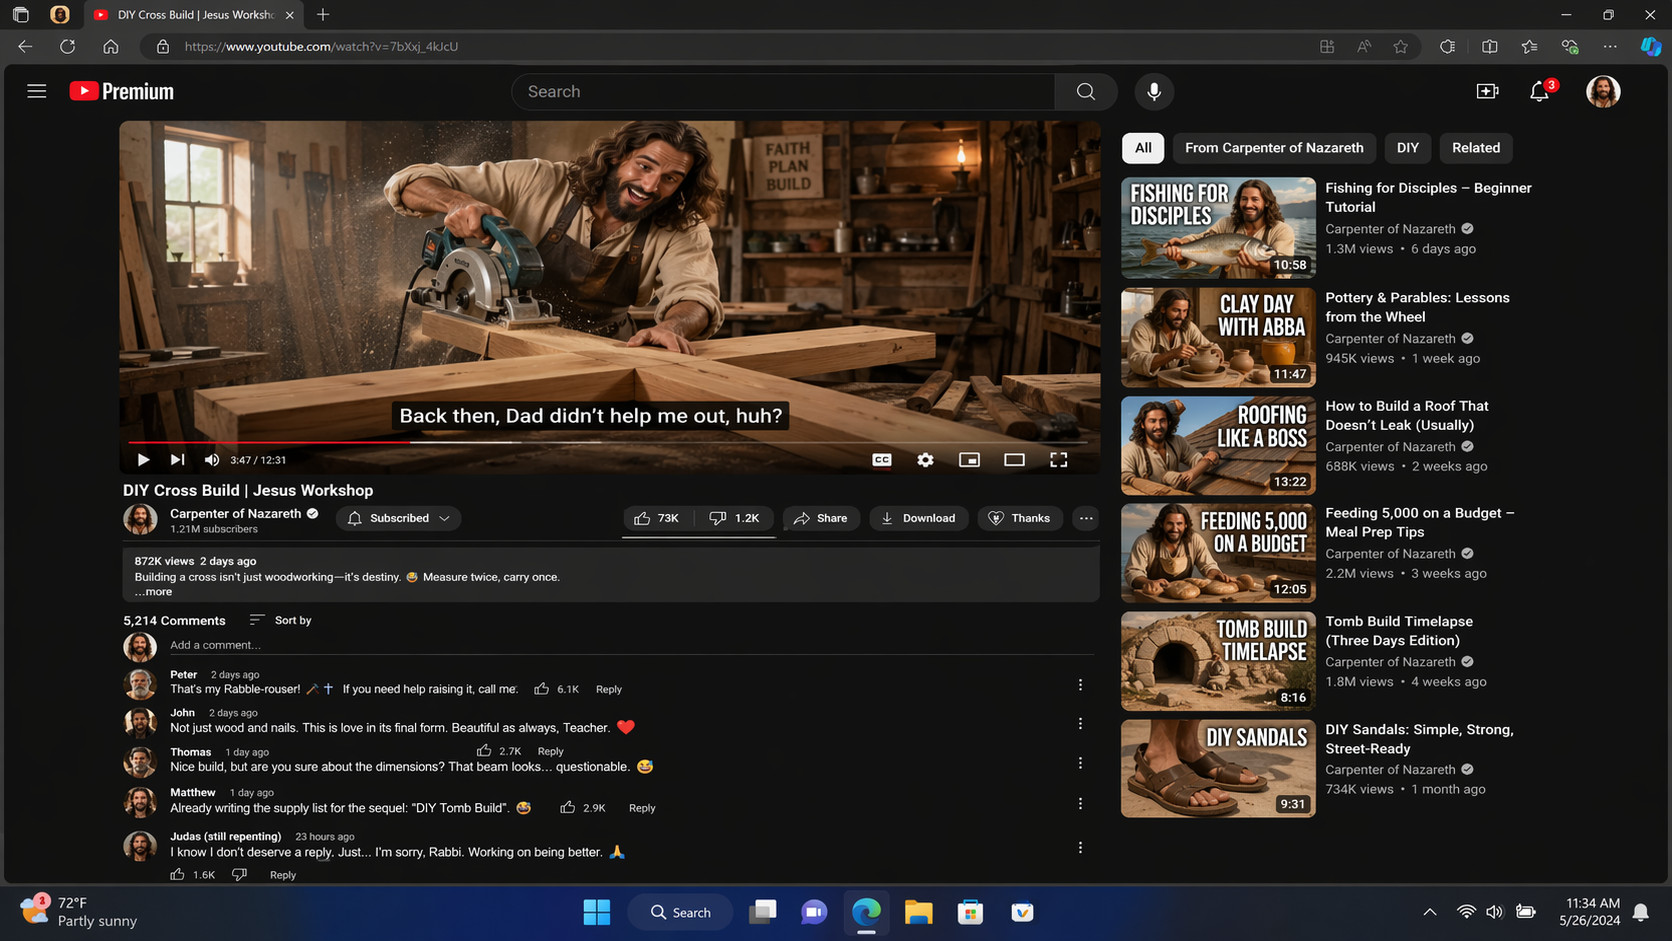Mute the video volume
1672x941 pixels.
(x=212, y=460)
